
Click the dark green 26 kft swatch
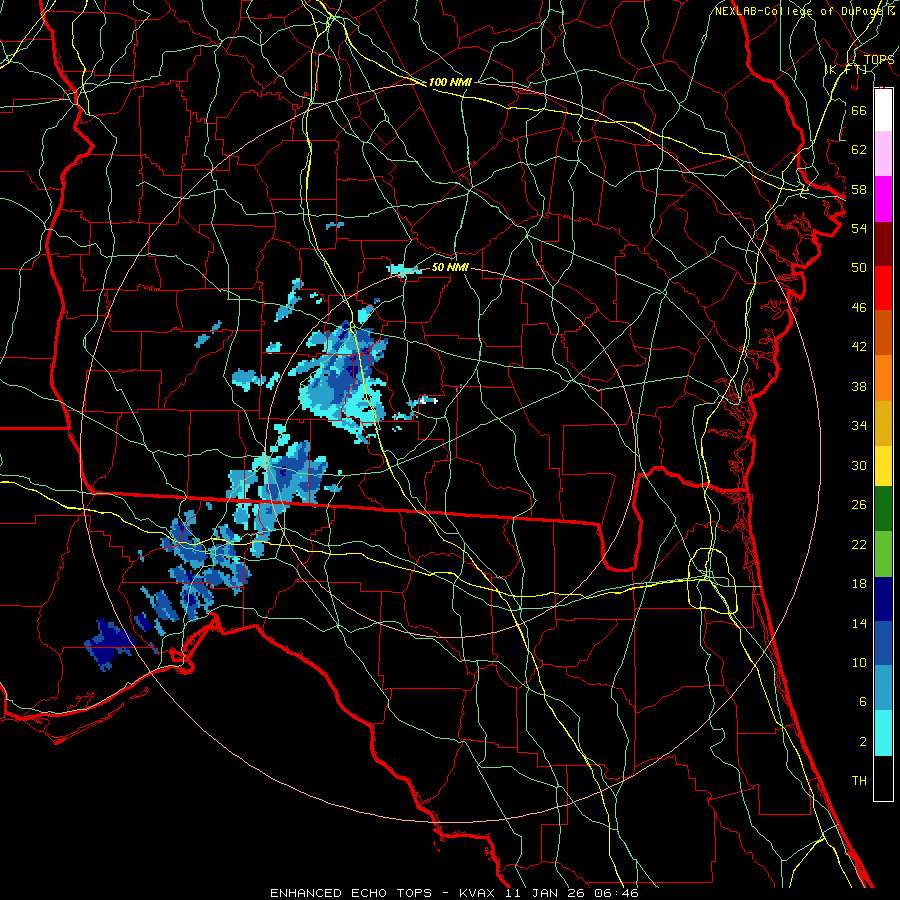click(883, 509)
